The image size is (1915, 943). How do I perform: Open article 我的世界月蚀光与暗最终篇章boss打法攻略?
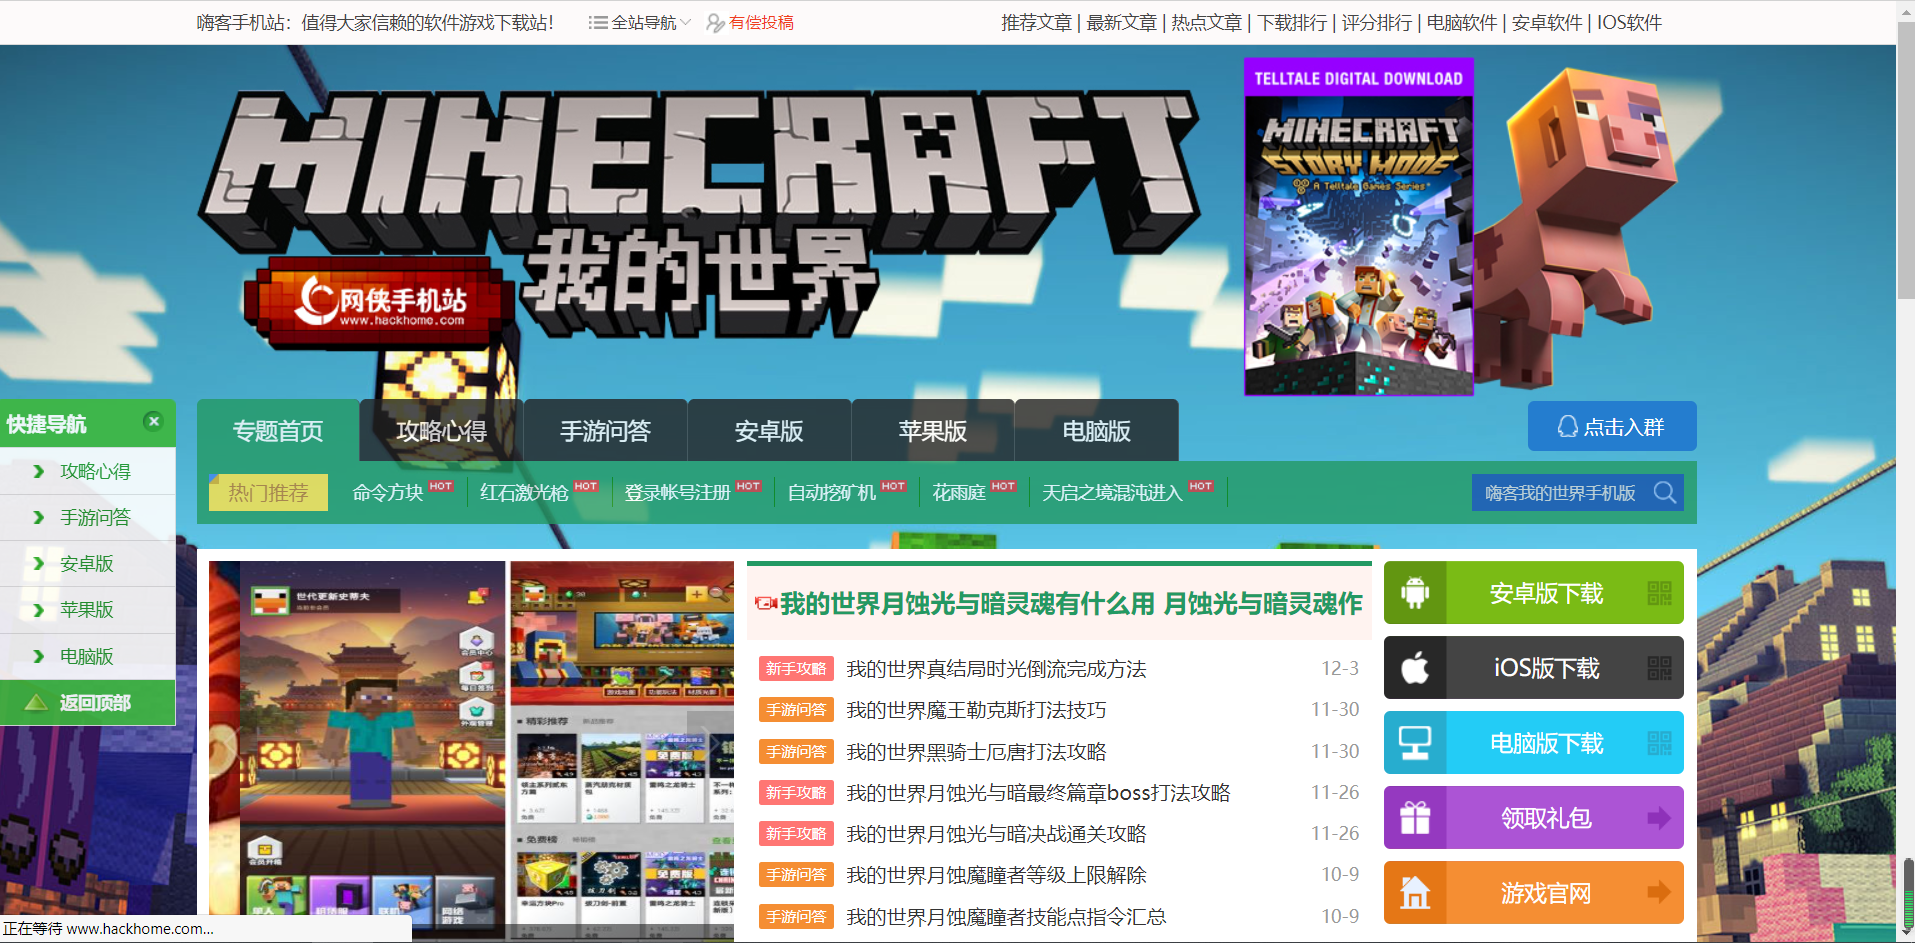1038,792
